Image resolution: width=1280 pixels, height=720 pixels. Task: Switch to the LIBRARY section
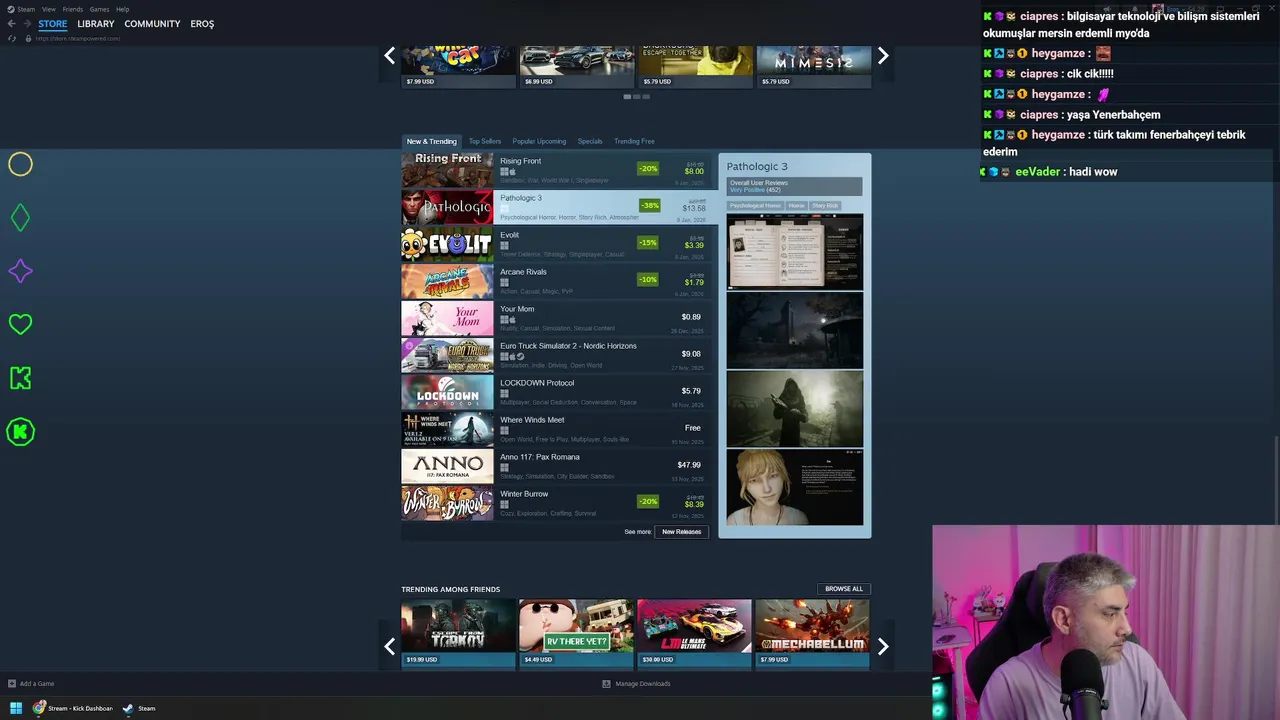pos(96,24)
